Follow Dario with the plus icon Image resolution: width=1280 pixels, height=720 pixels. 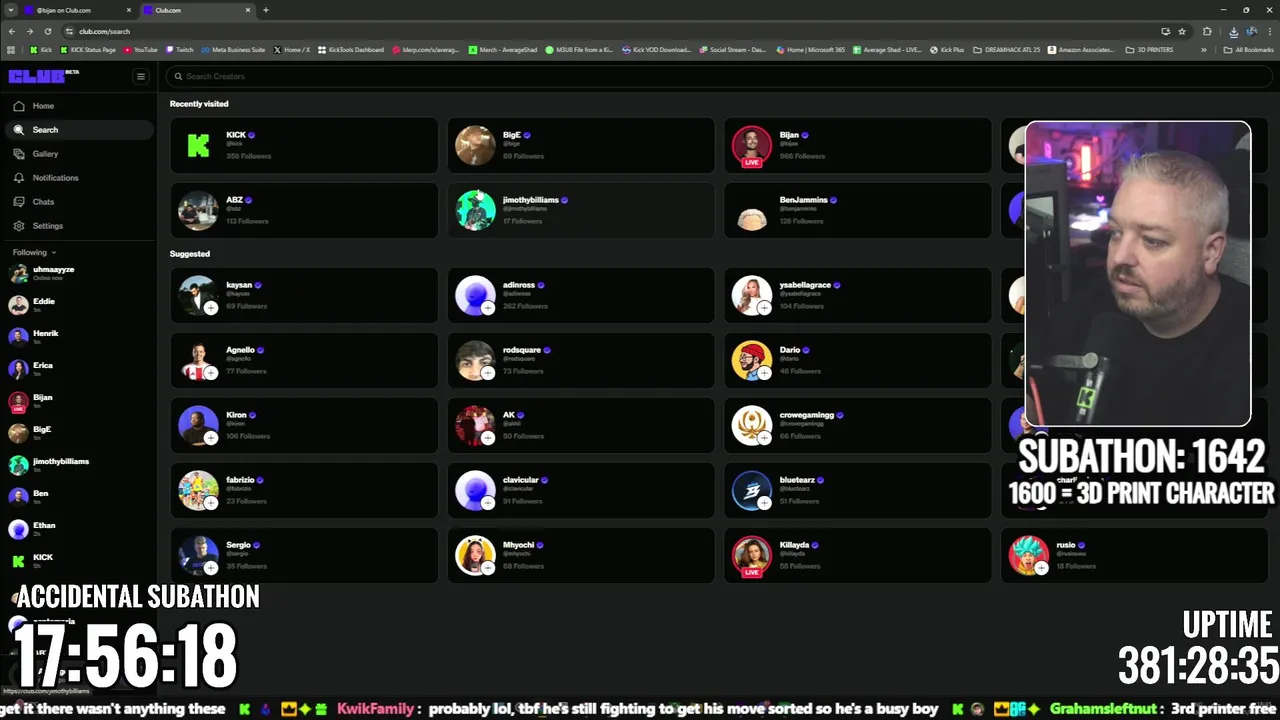pyautogui.click(x=765, y=373)
